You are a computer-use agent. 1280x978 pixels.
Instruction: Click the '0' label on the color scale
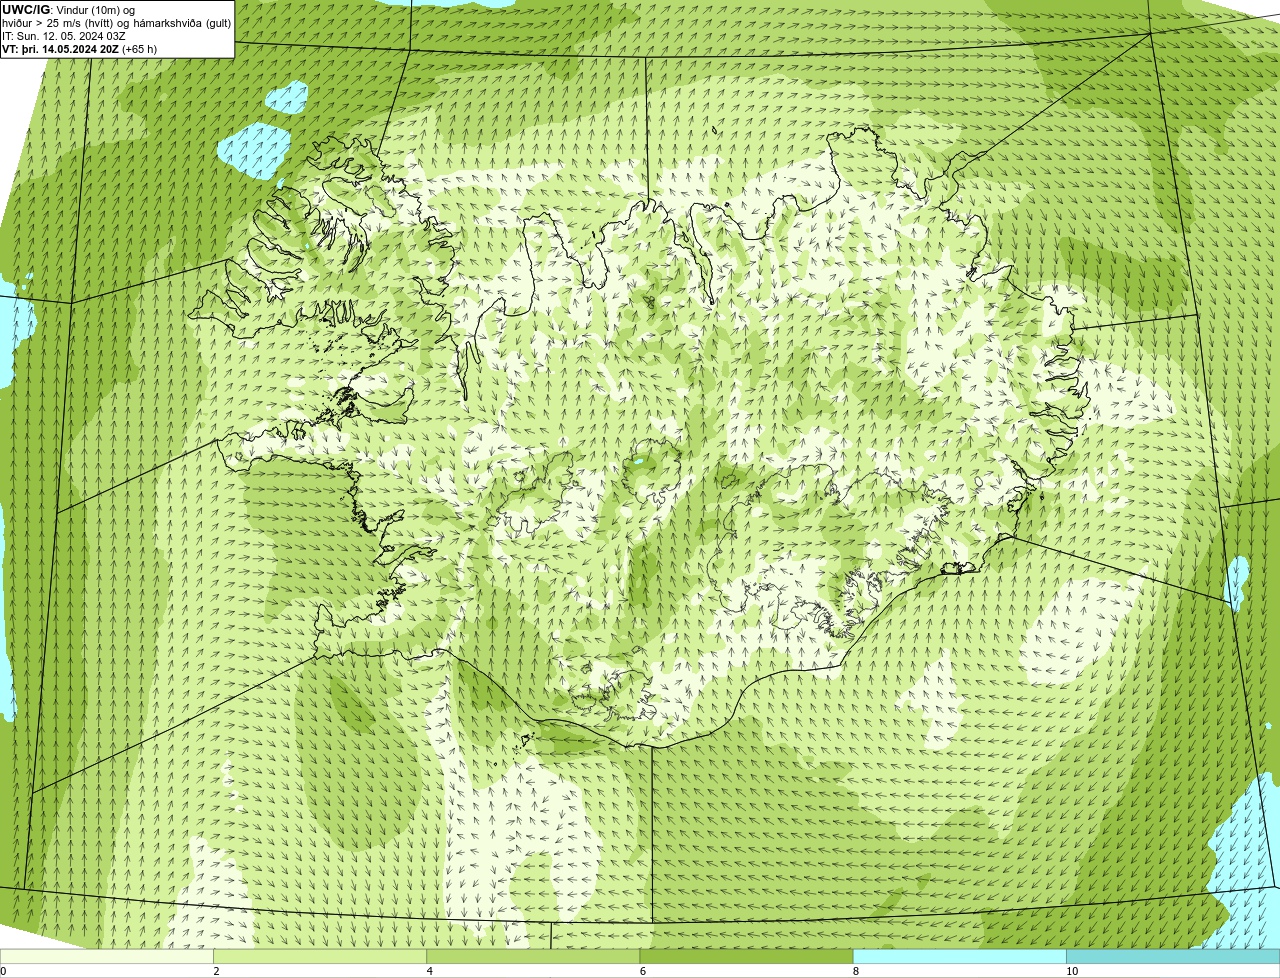3,971
